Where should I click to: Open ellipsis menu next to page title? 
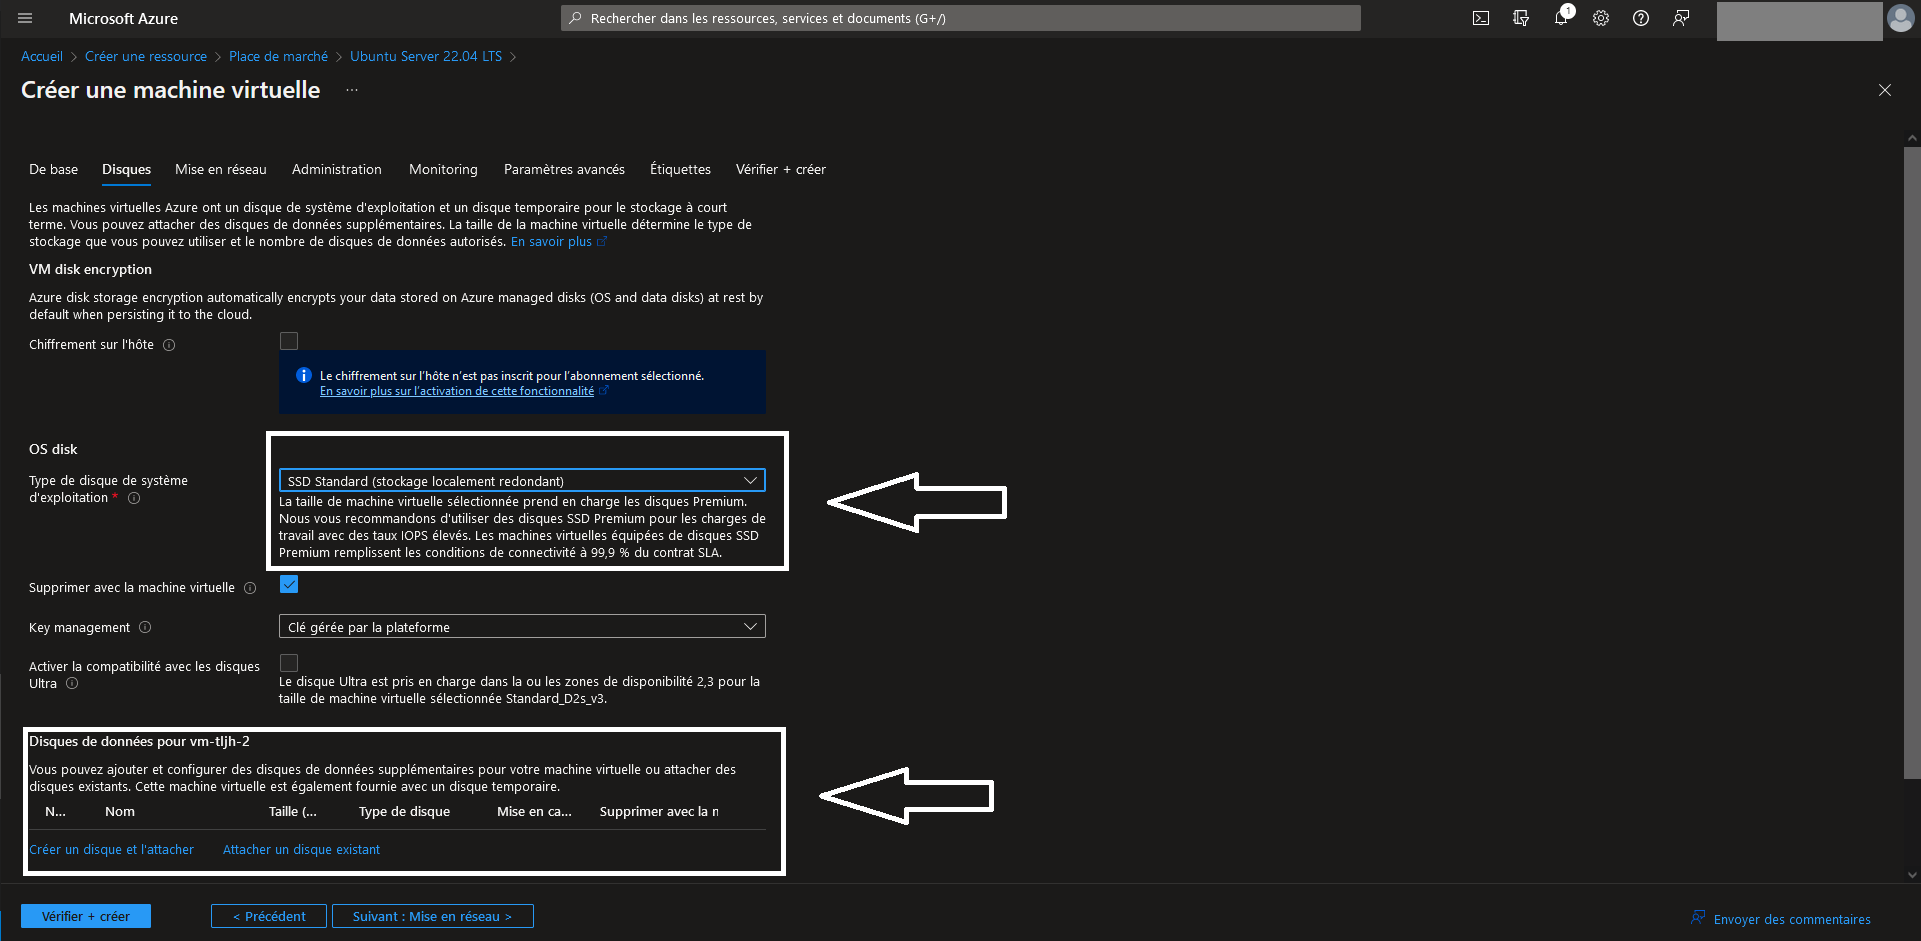352,90
